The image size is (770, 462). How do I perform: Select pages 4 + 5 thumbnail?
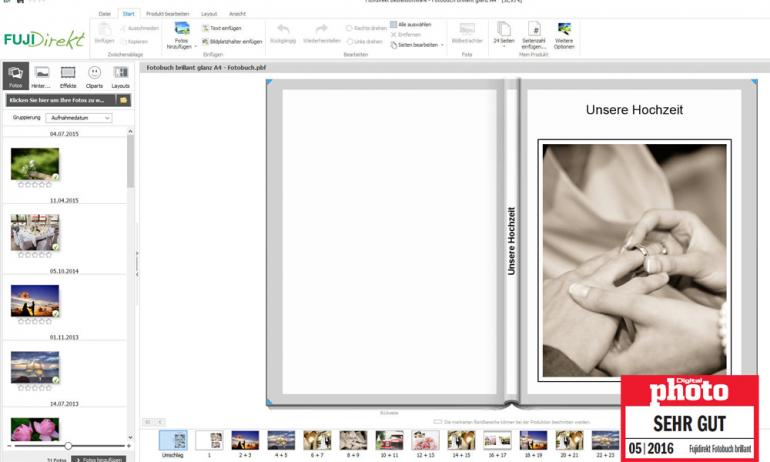pyautogui.click(x=281, y=440)
